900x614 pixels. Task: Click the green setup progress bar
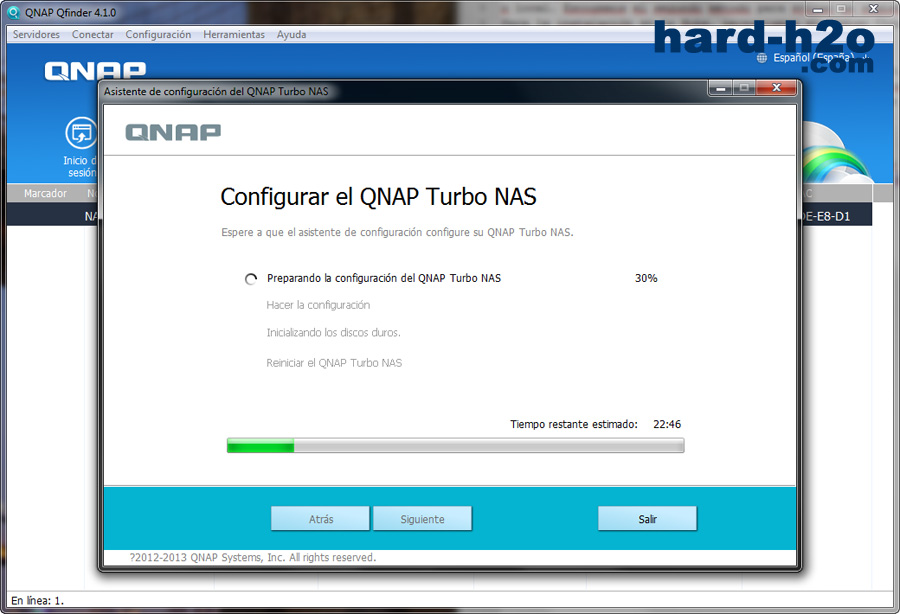(455, 445)
